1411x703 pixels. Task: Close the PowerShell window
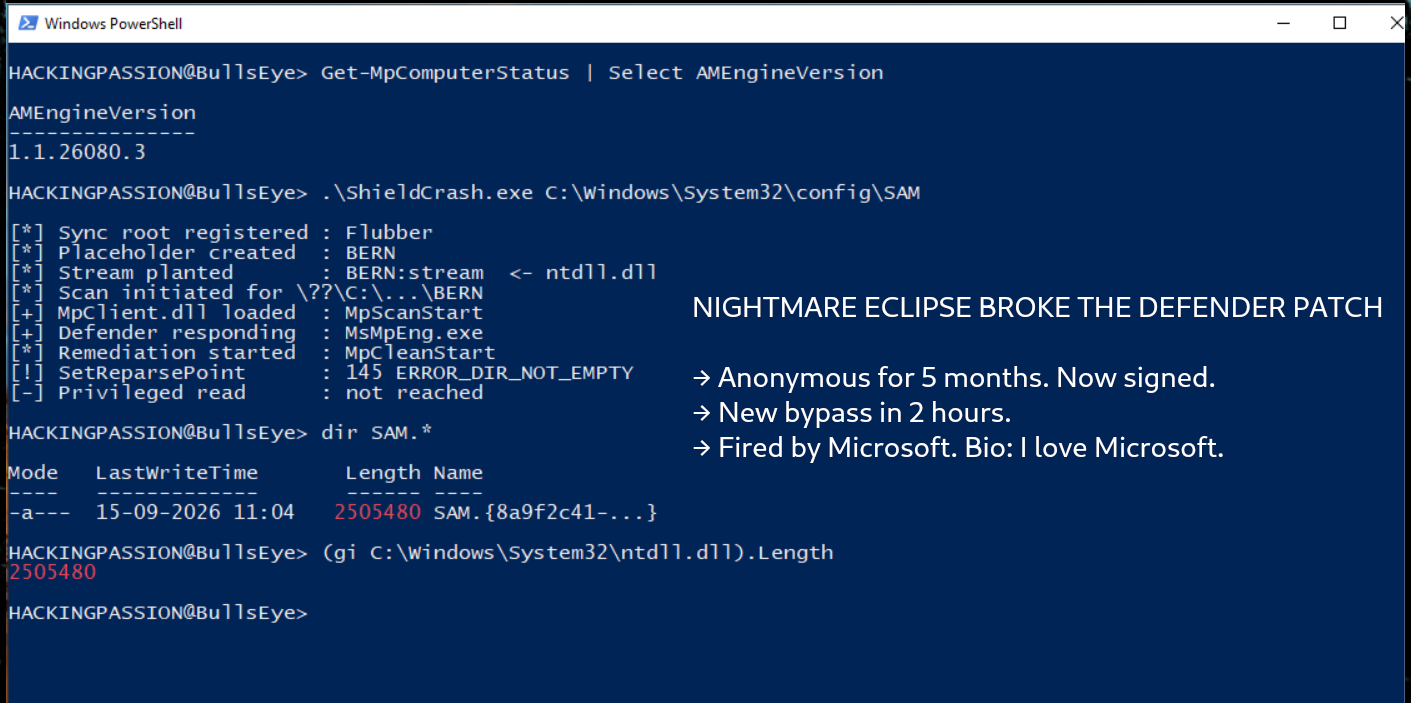[x=1396, y=23]
